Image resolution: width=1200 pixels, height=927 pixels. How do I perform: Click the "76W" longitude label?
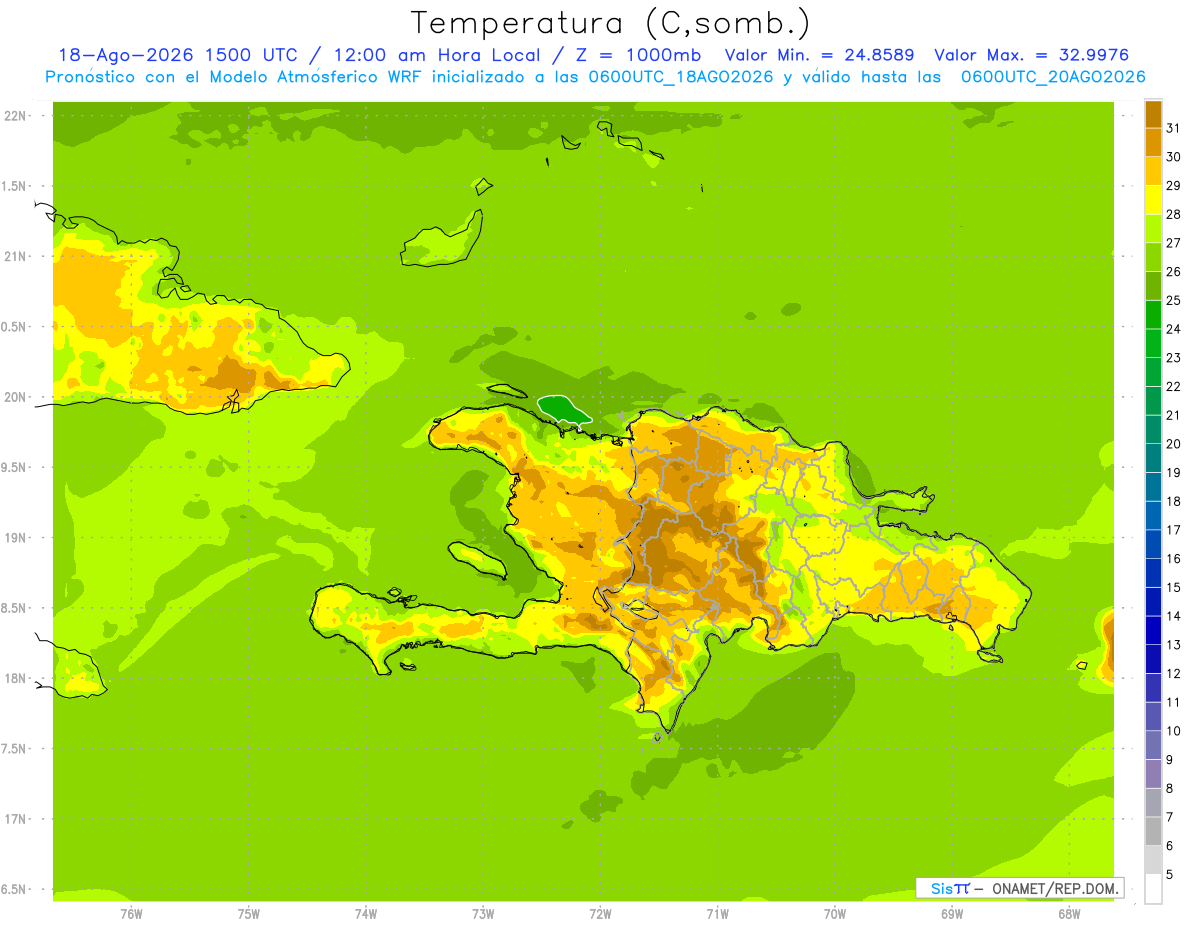[131, 914]
